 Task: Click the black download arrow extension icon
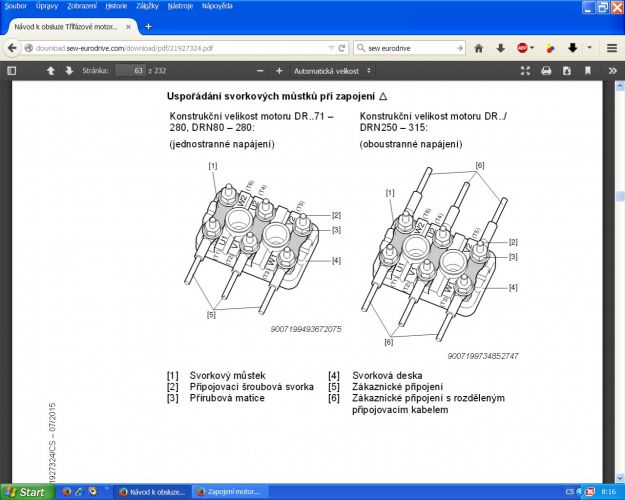(x=573, y=48)
